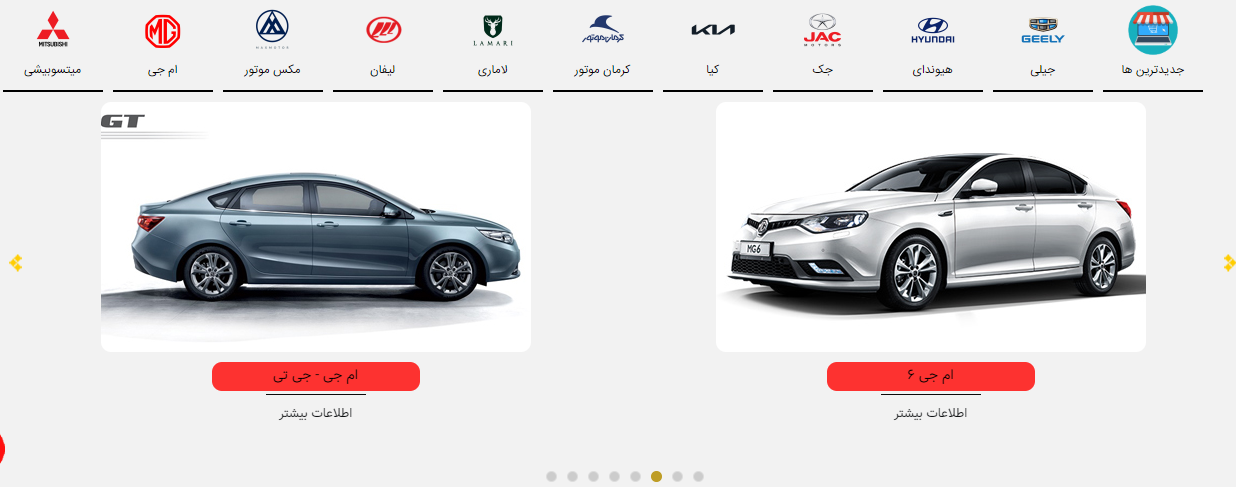
Task: Select the highlighted gold carousel dot
Action: point(656,476)
